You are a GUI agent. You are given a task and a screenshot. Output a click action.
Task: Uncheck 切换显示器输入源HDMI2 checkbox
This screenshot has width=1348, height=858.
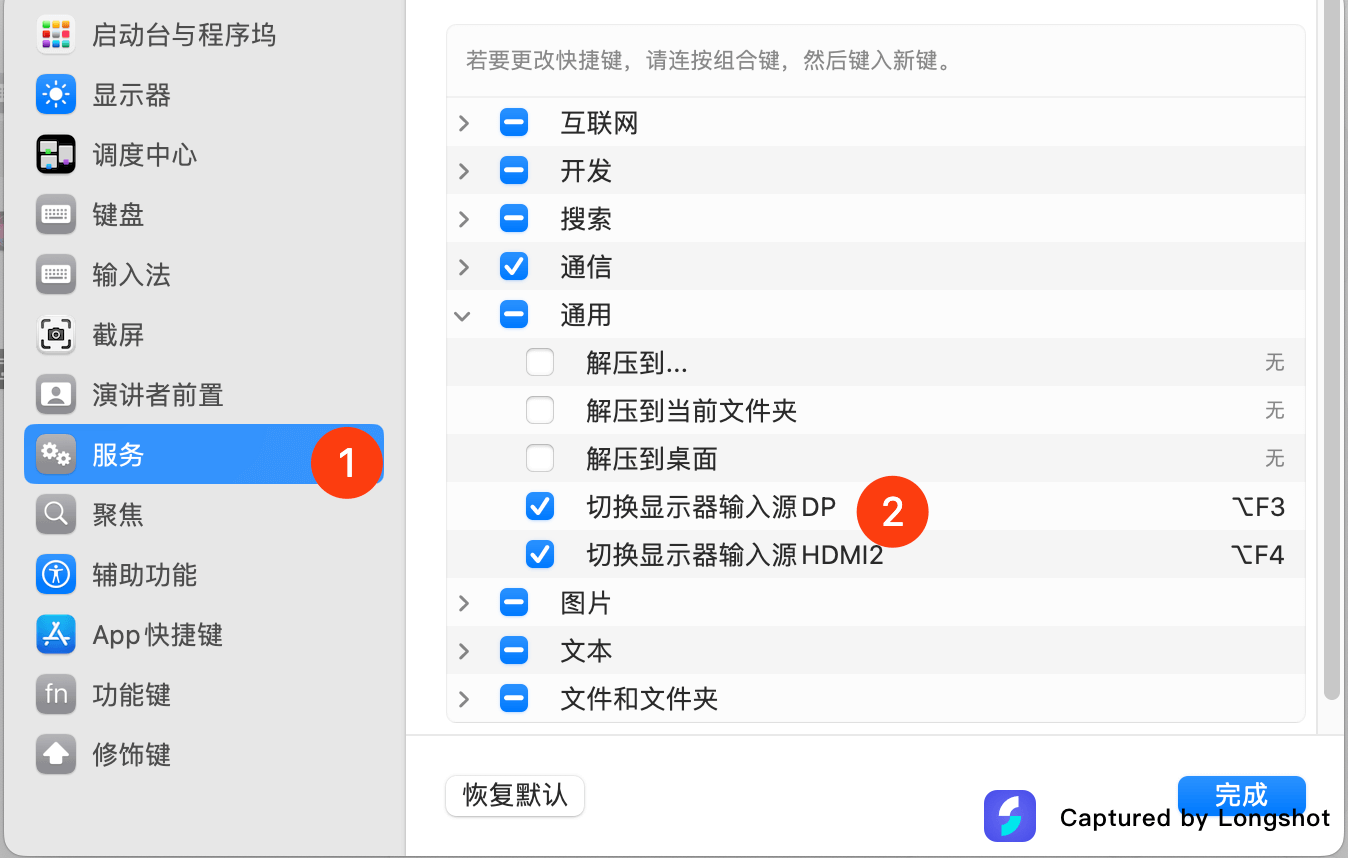click(x=540, y=555)
